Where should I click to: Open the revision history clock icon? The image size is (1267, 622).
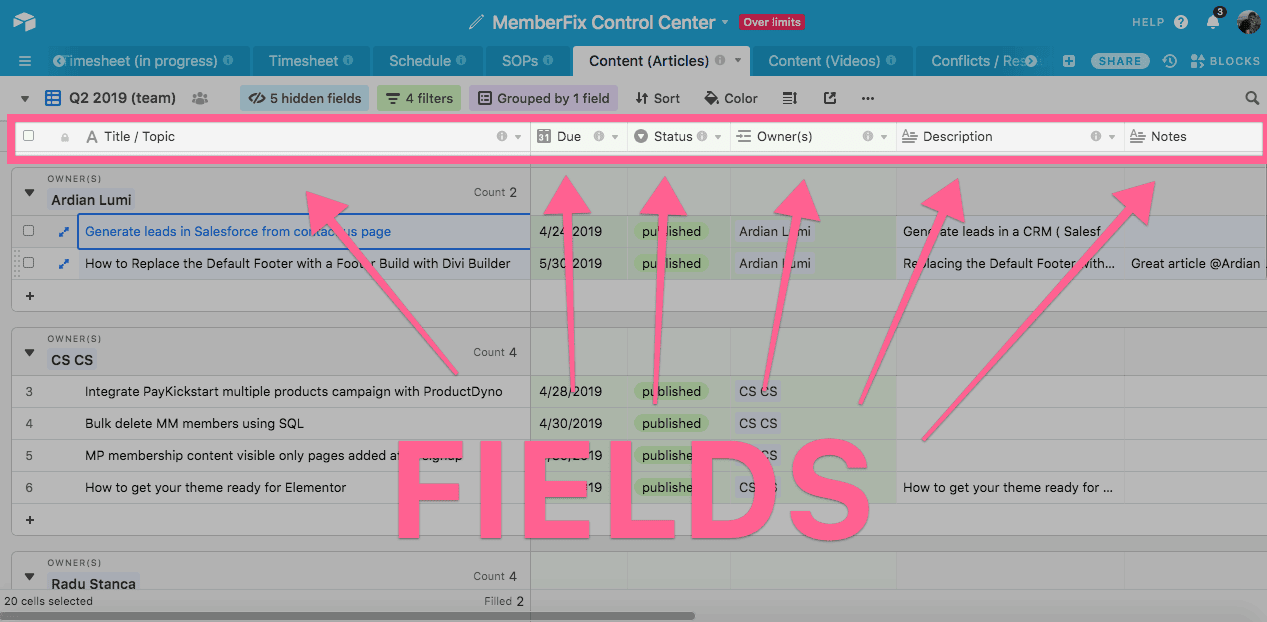tap(1169, 61)
